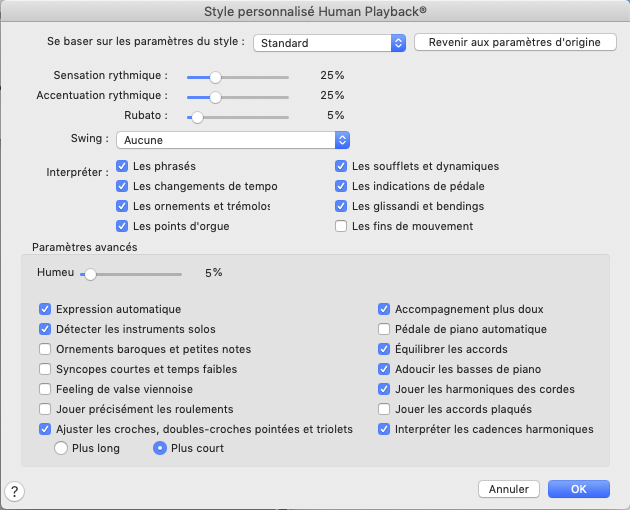This screenshot has width=630, height=510.
Task: Confirm with the OK button
Action: pyautogui.click(x=579, y=489)
